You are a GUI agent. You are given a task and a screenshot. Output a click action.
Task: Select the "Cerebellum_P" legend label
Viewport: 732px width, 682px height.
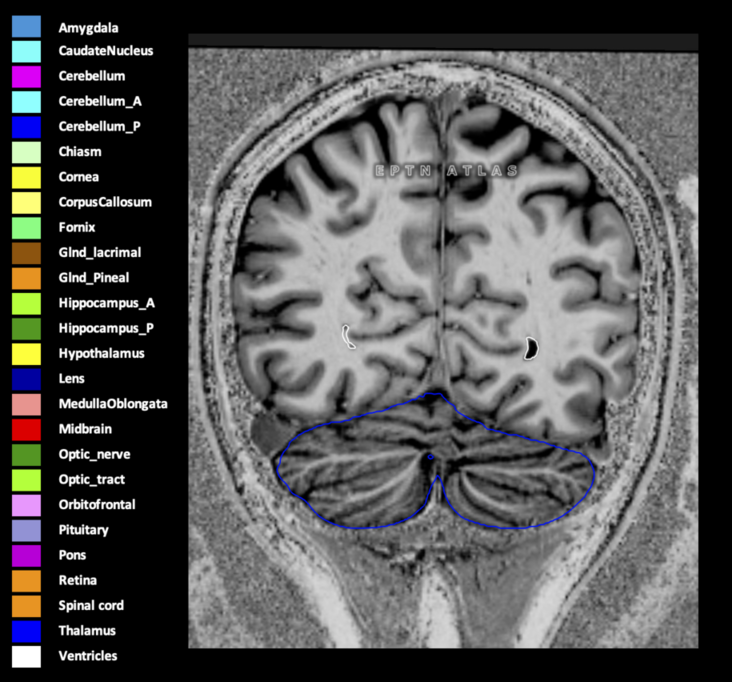coord(99,127)
